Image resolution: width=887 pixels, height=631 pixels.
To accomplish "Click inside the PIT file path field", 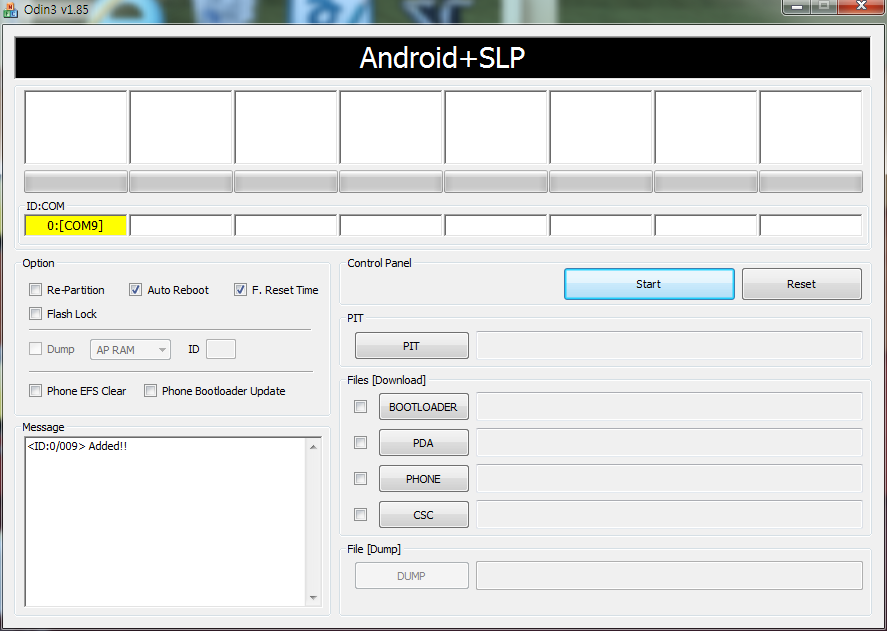I will tap(669, 346).
